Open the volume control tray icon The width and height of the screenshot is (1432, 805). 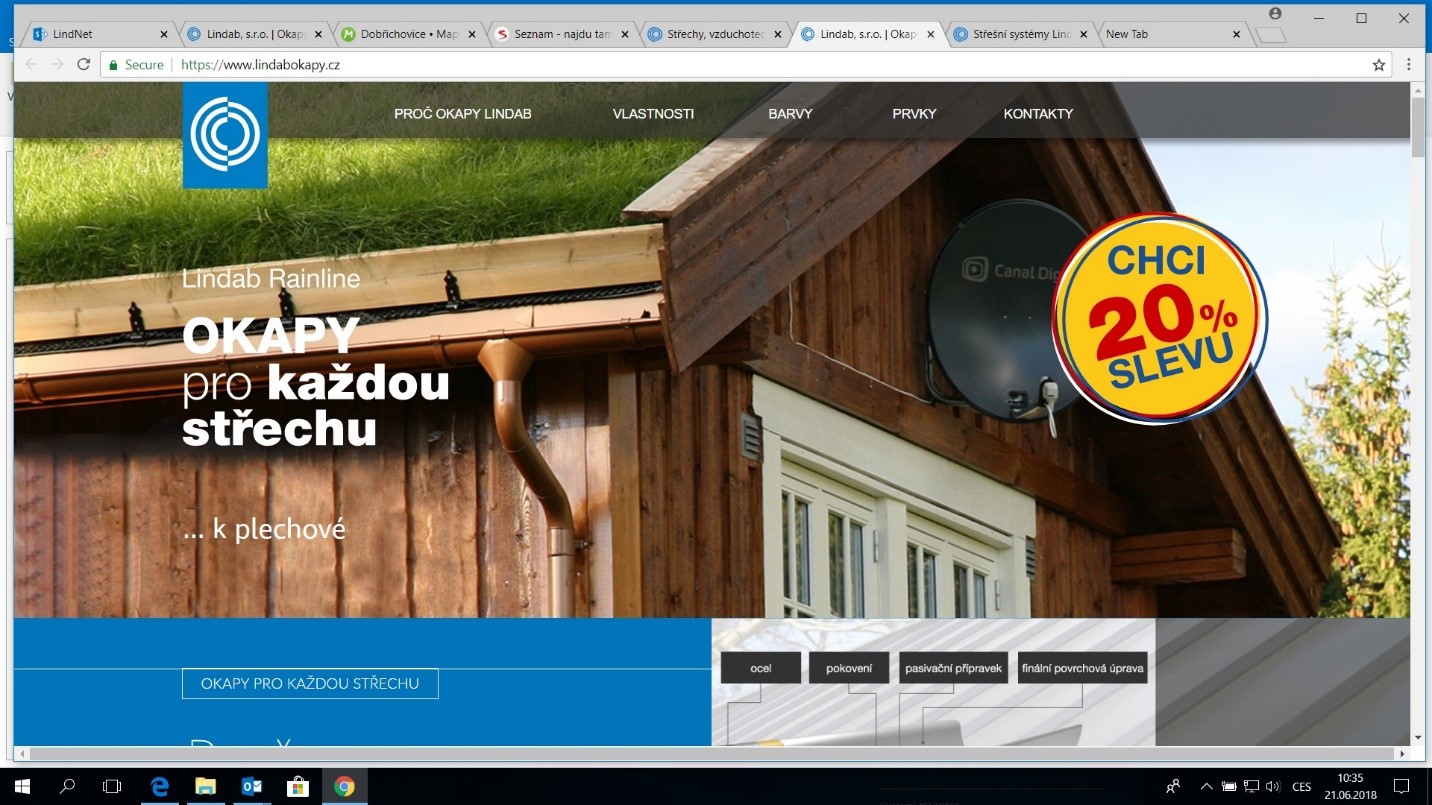1272,787
